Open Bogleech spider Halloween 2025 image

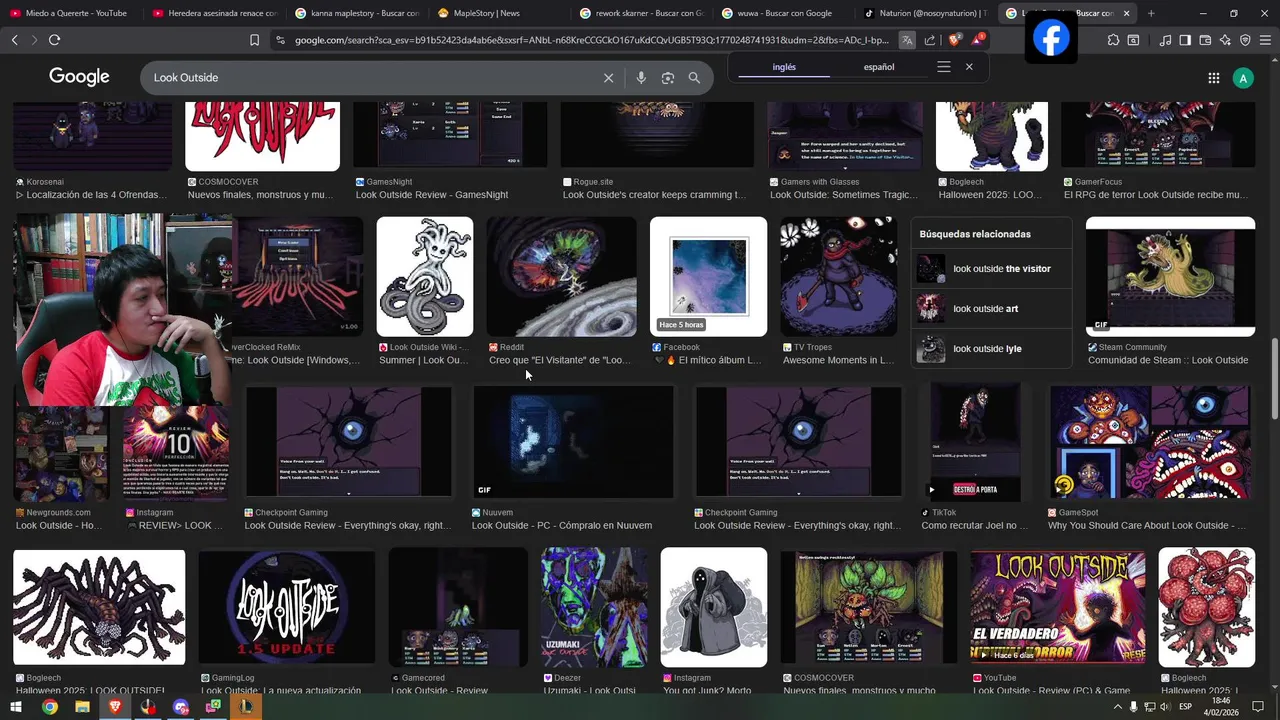(x=99, y=606)
